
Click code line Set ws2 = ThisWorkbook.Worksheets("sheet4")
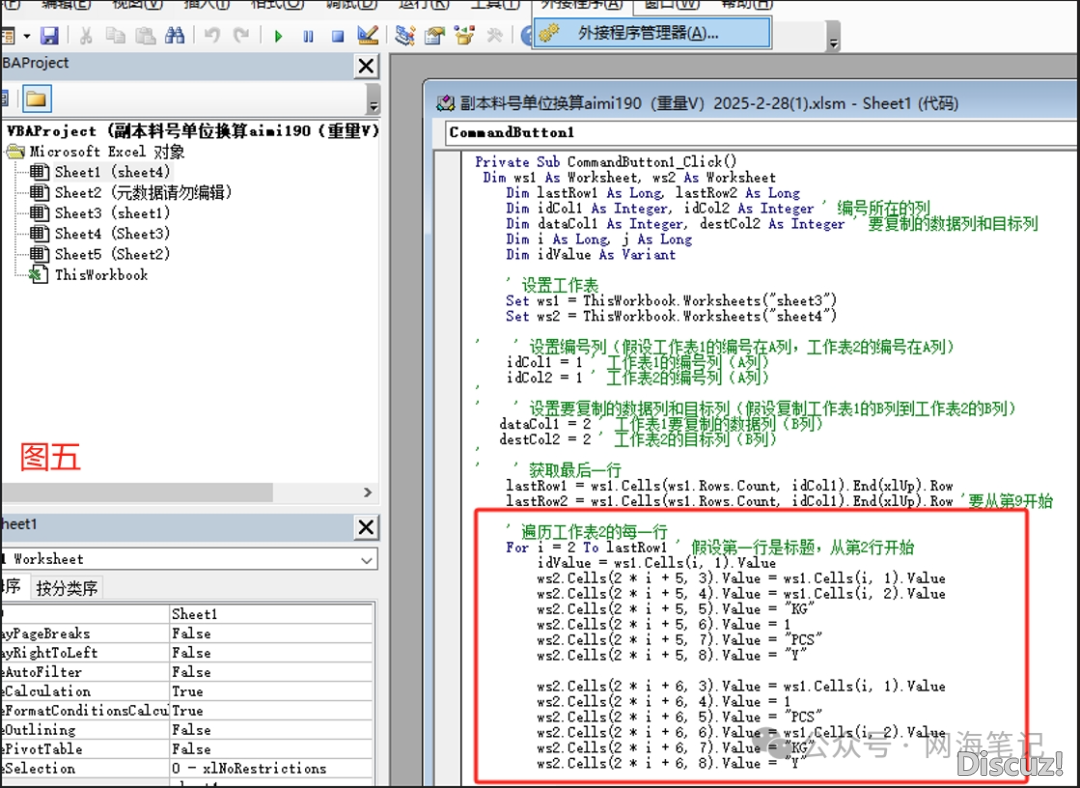click(672, 316)
